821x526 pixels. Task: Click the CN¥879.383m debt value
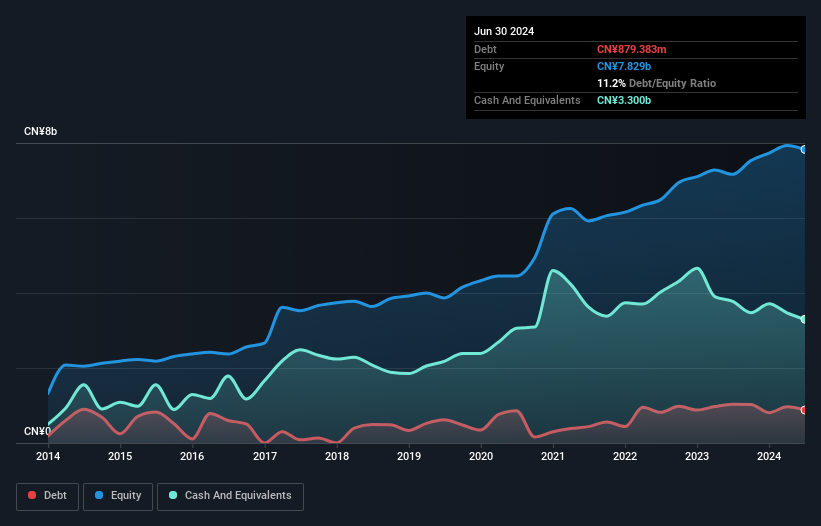click(x=631, y=49)
